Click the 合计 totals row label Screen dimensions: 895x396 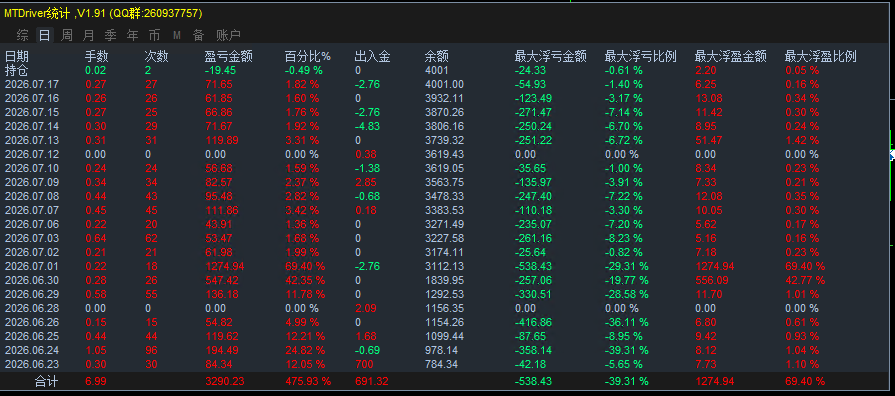coord(46,381)
